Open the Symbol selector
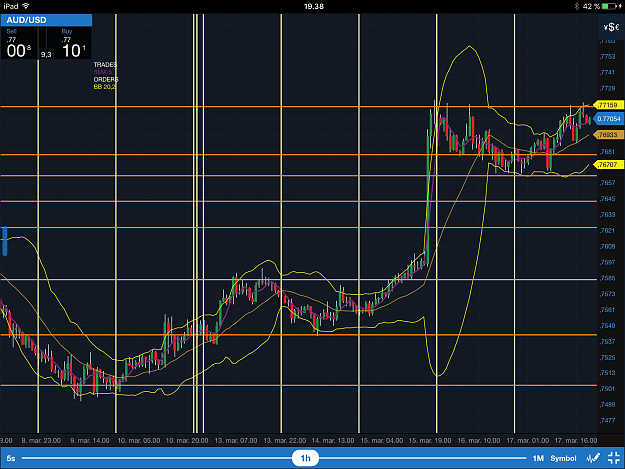Image resolution: width=625 pixels, height=469 pixels. tap(563, 458)
